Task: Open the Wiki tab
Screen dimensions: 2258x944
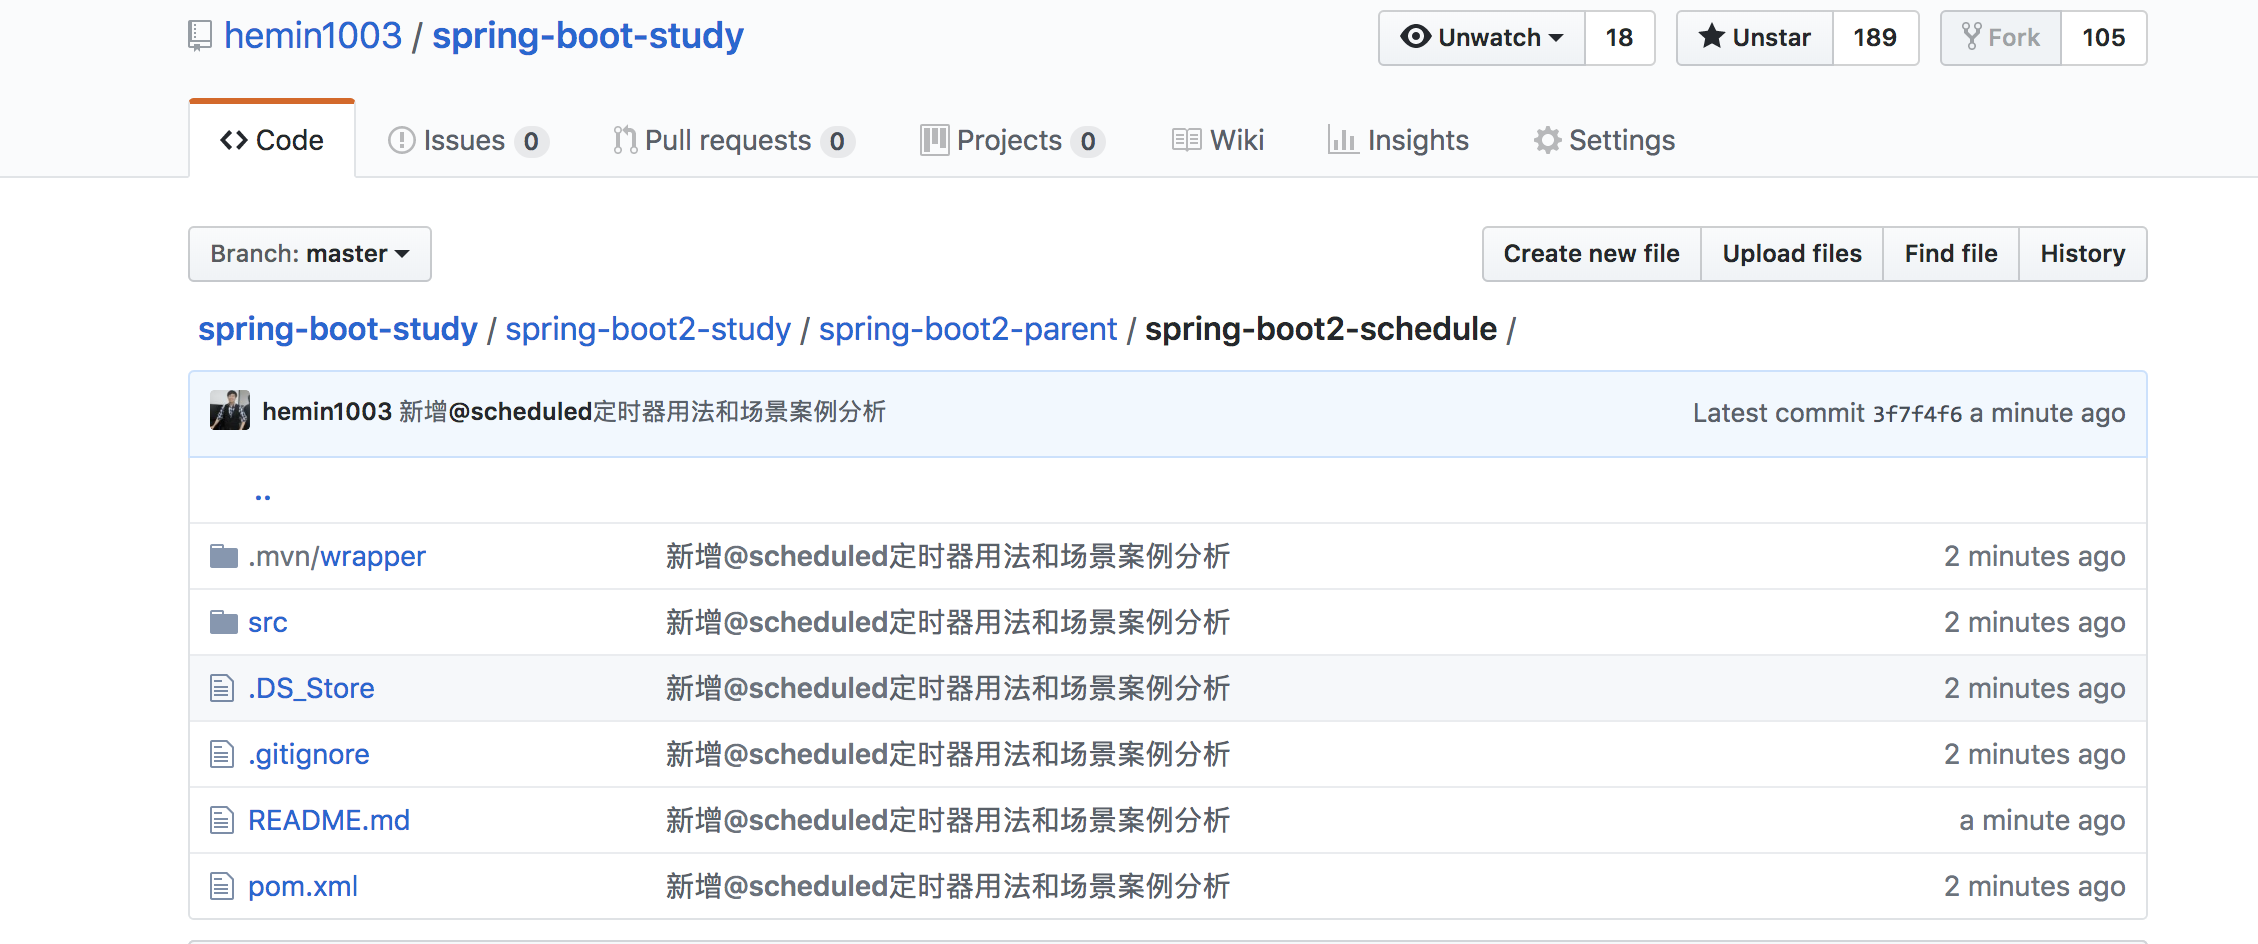Action: [x=1238, y=140]
